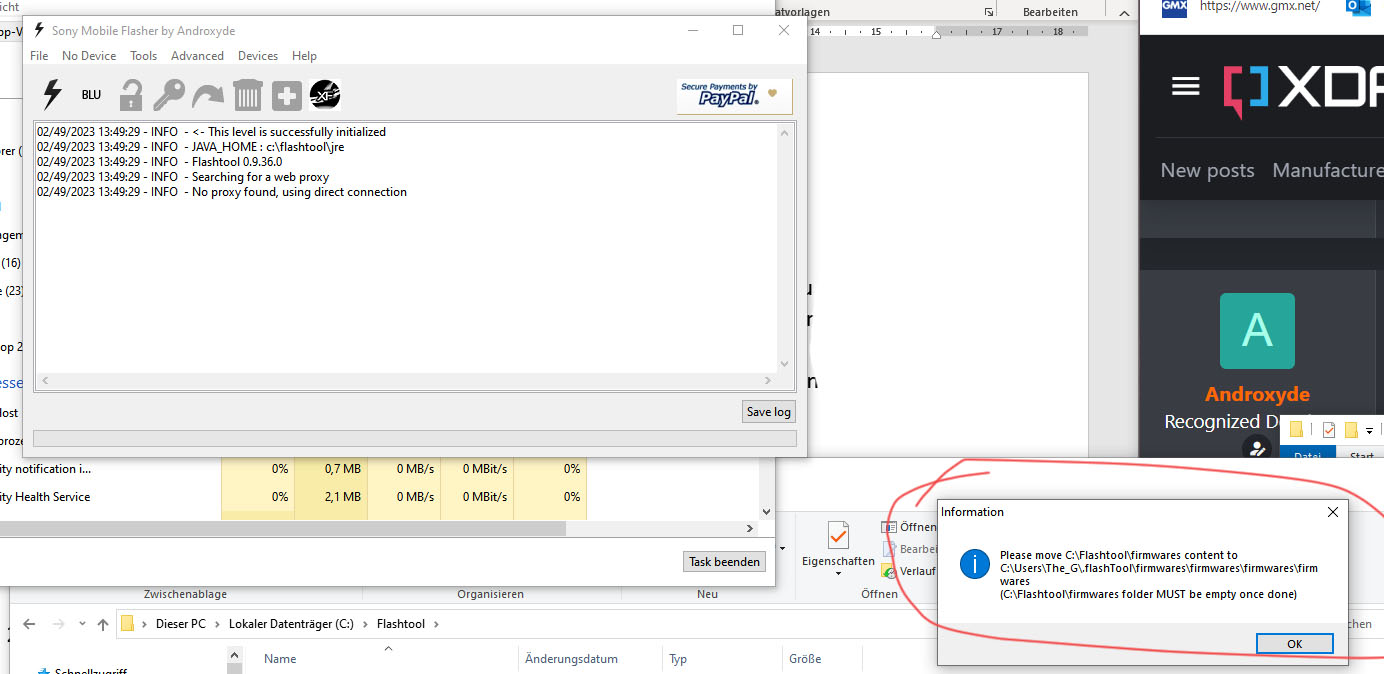Open the Androxyde profile link

(1257, 394)
